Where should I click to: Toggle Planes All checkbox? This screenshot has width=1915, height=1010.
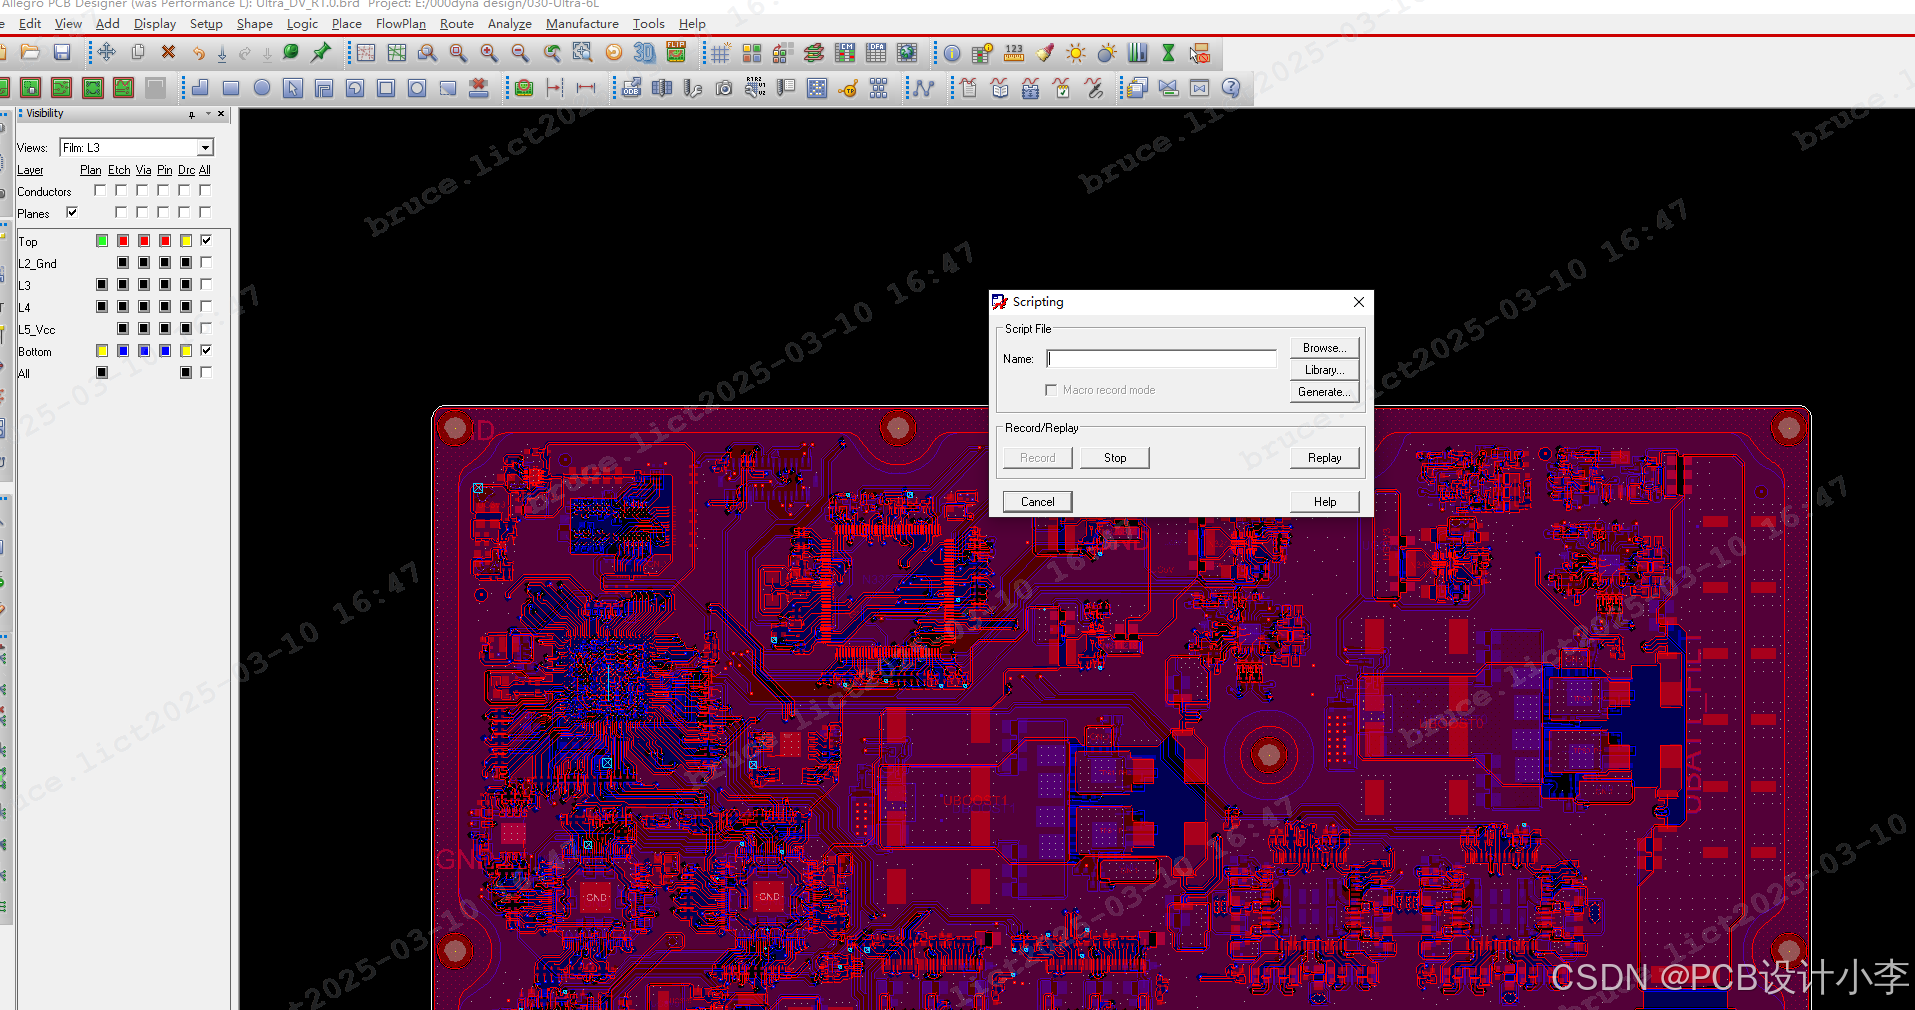tap(205, 212)
